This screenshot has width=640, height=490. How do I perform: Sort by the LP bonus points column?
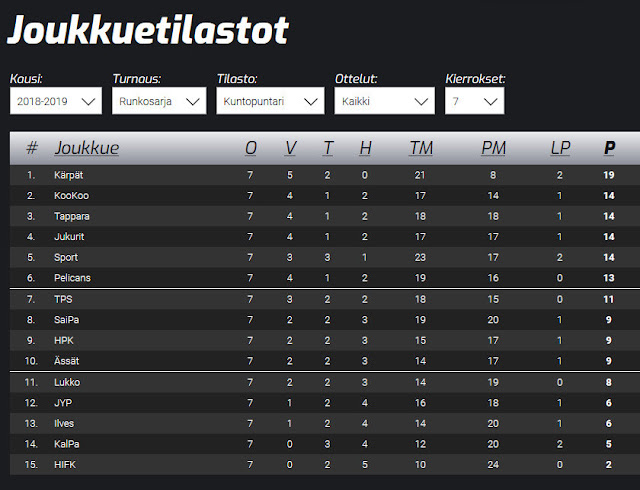[560, 148]
